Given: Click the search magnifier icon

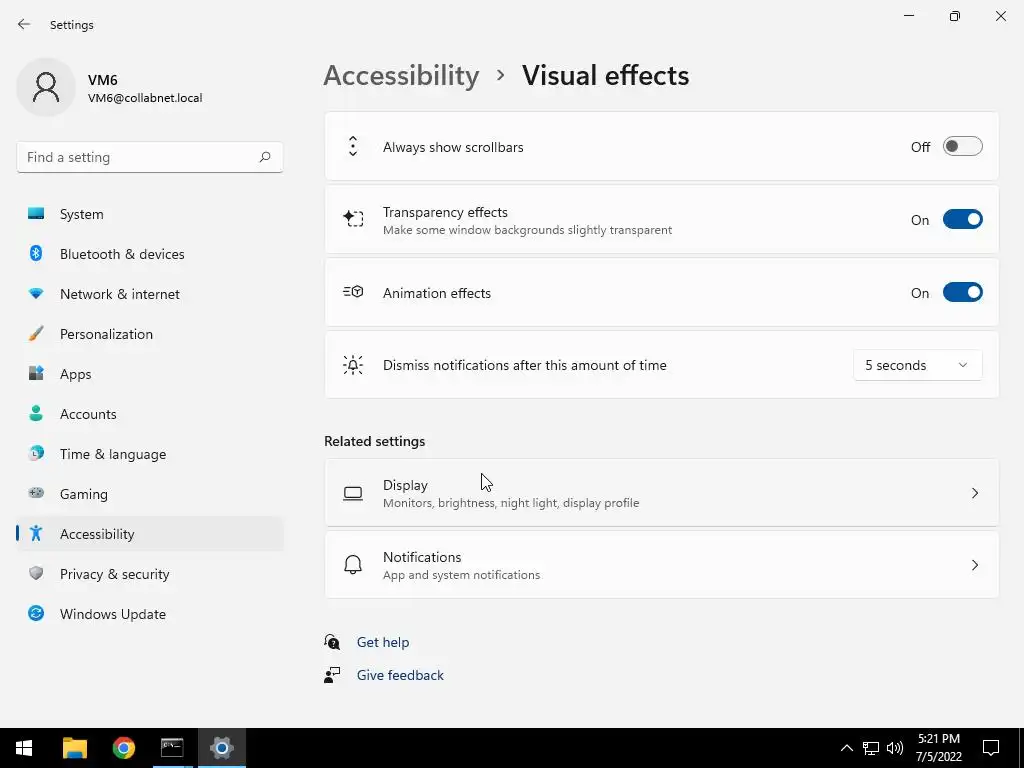Looking at the screenshot, I should coord(265,157).
